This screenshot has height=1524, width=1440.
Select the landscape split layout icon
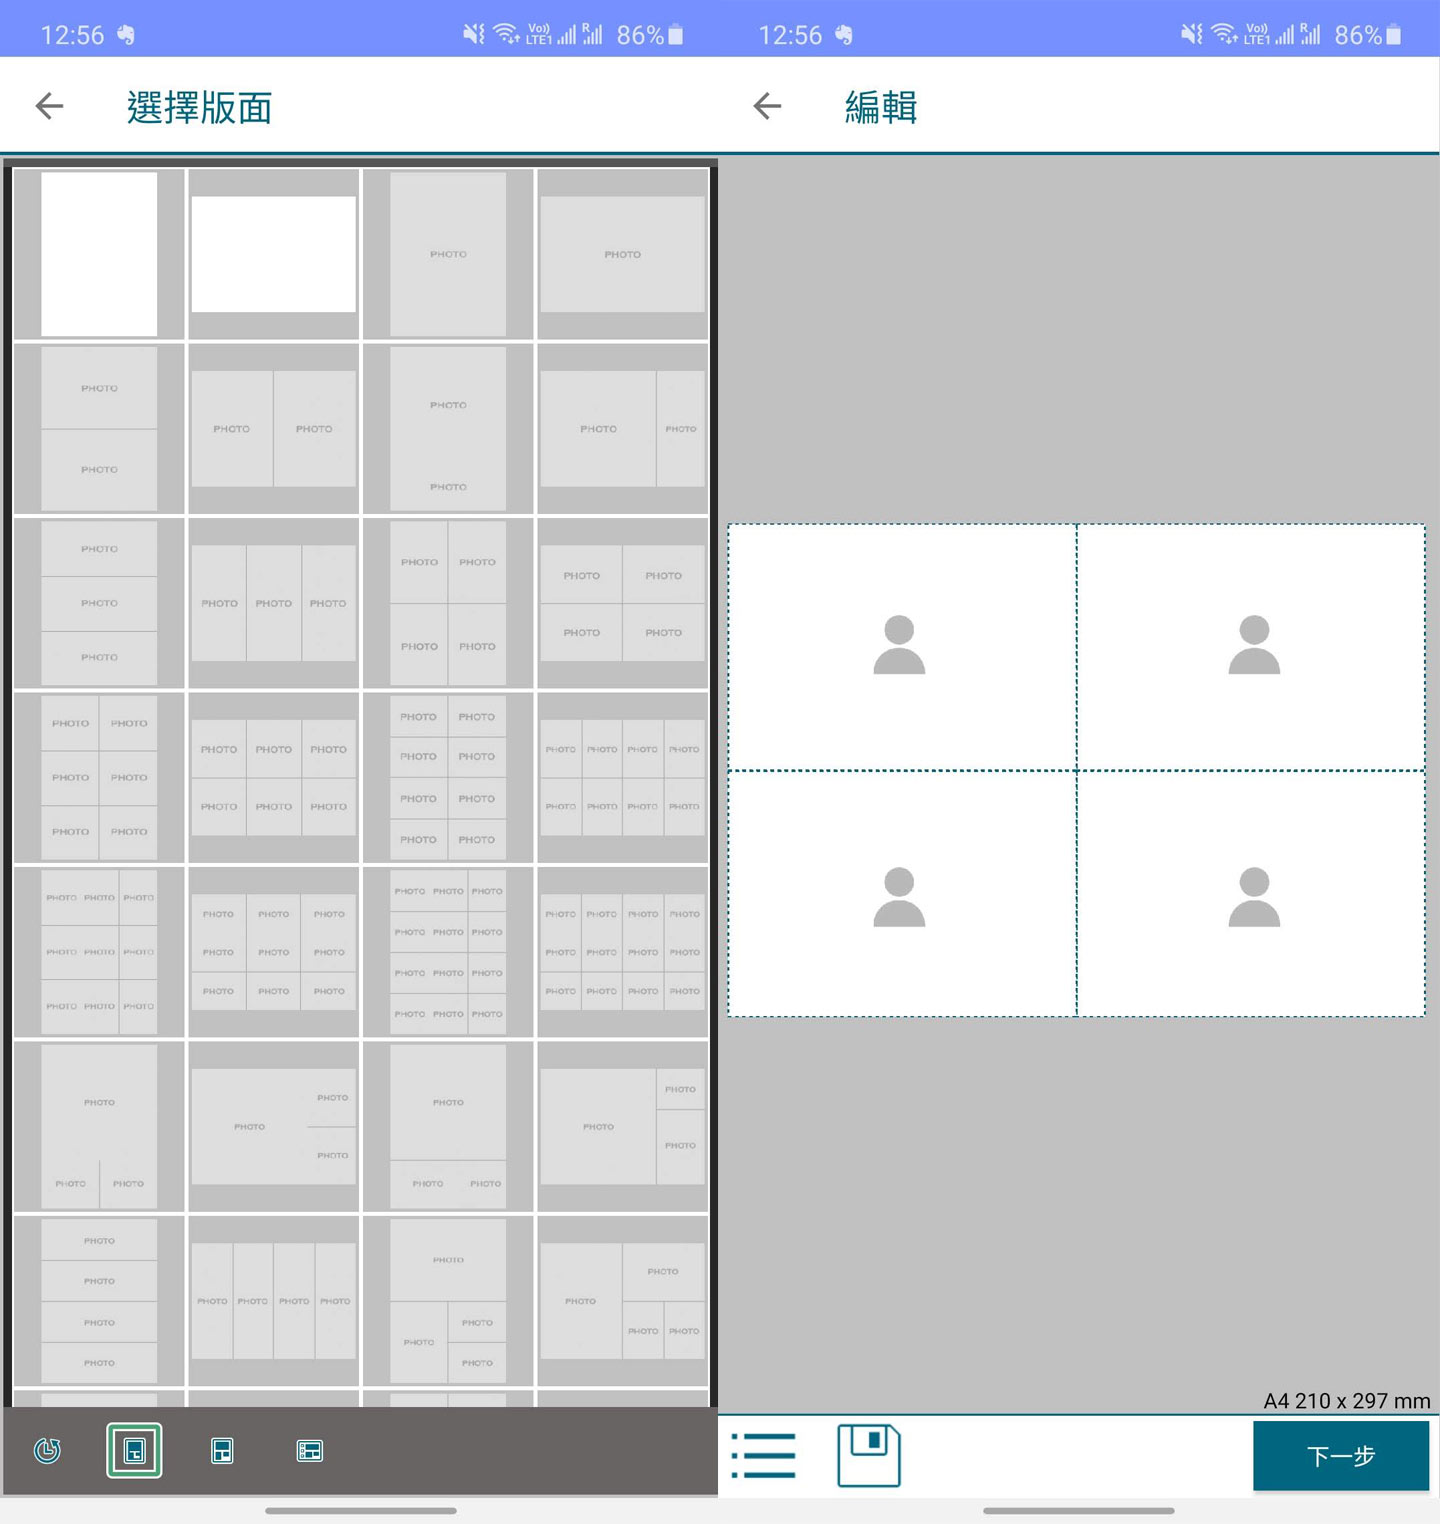pyautogui.click(x=222, y=1451)
